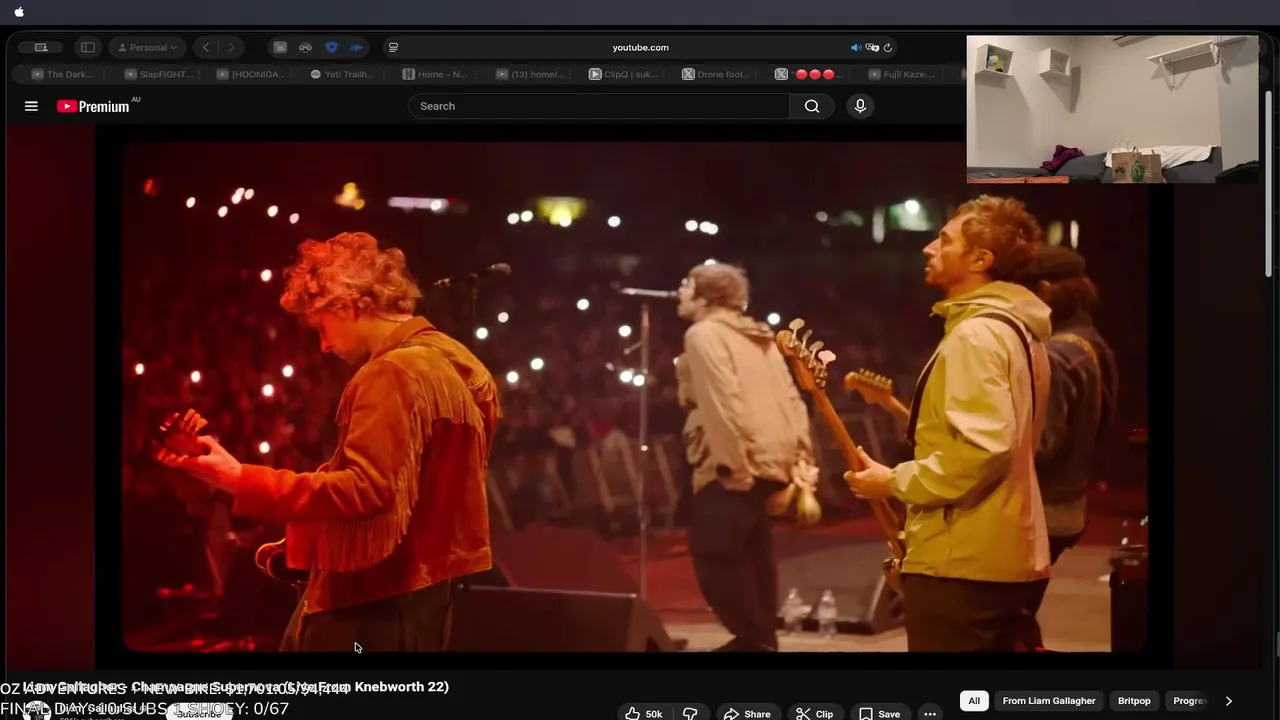Image resolution: width=1280 pixels, height=720 pixels.
Task: Select the All filter chip
Action: (x=974, y=701)
